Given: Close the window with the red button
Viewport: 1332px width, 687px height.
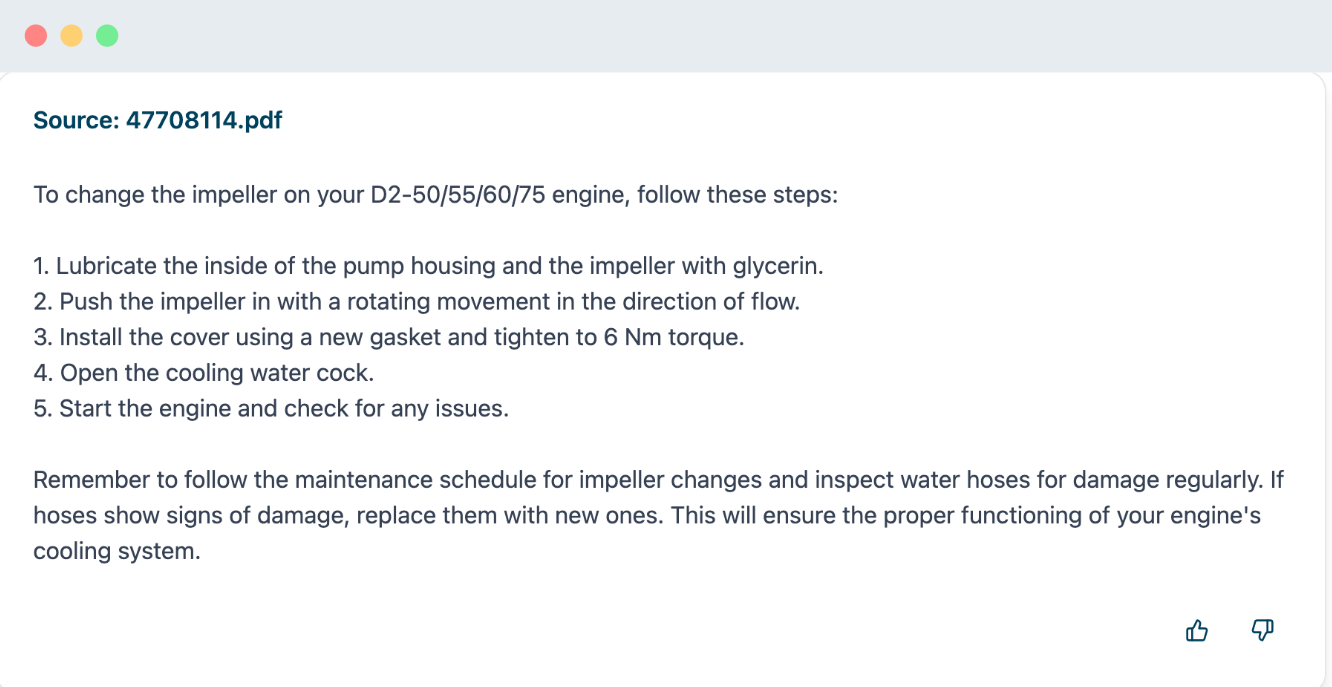Looking at the screenshot, I should tap(36, 36).
